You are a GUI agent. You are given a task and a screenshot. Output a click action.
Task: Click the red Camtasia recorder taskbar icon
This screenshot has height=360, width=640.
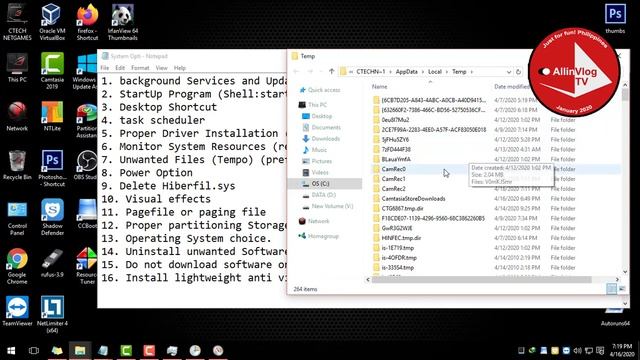click(x=149, y=351)
